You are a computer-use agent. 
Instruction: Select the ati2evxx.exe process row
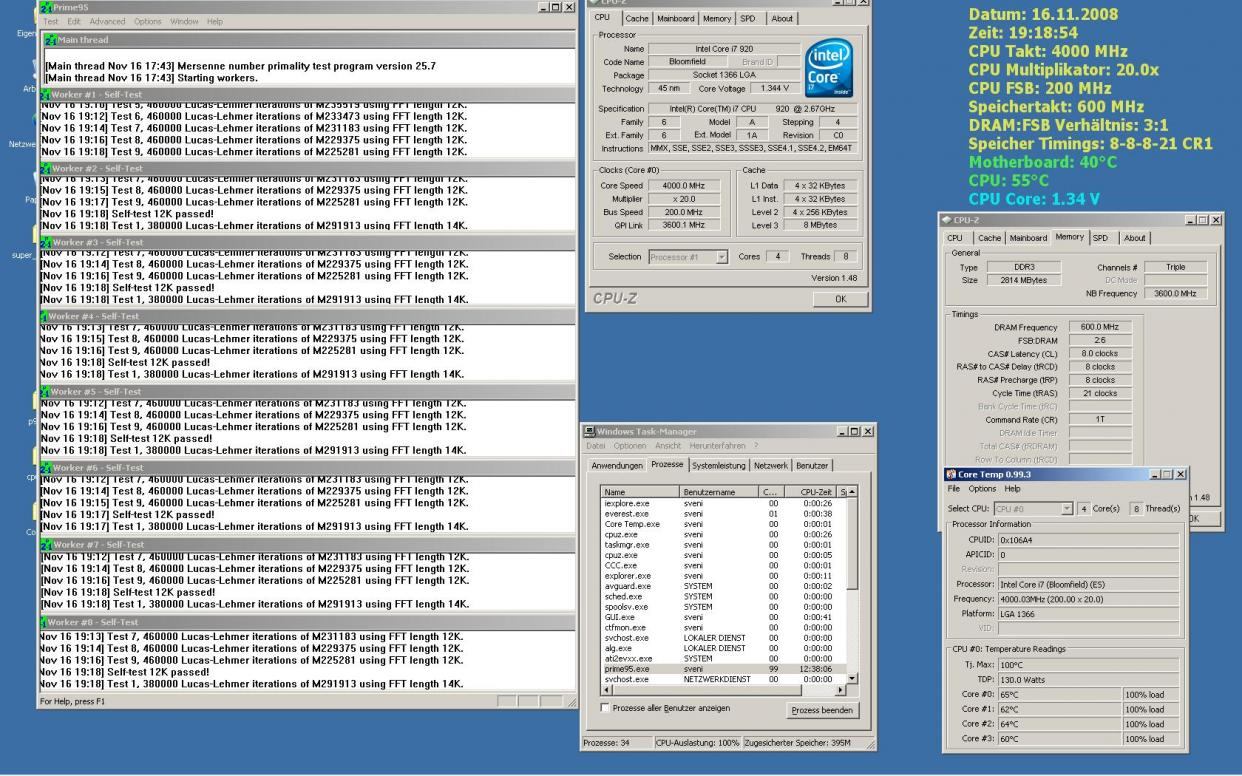[723, 659]
